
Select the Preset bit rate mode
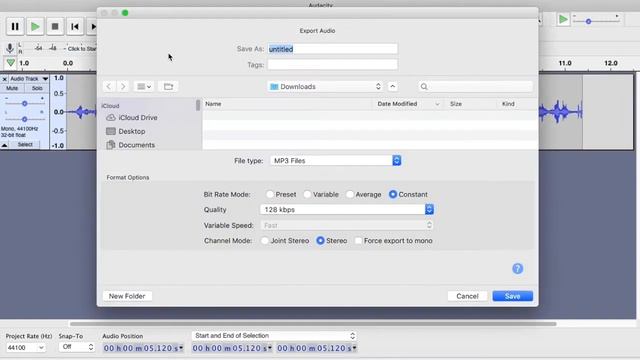click(270, 195)
